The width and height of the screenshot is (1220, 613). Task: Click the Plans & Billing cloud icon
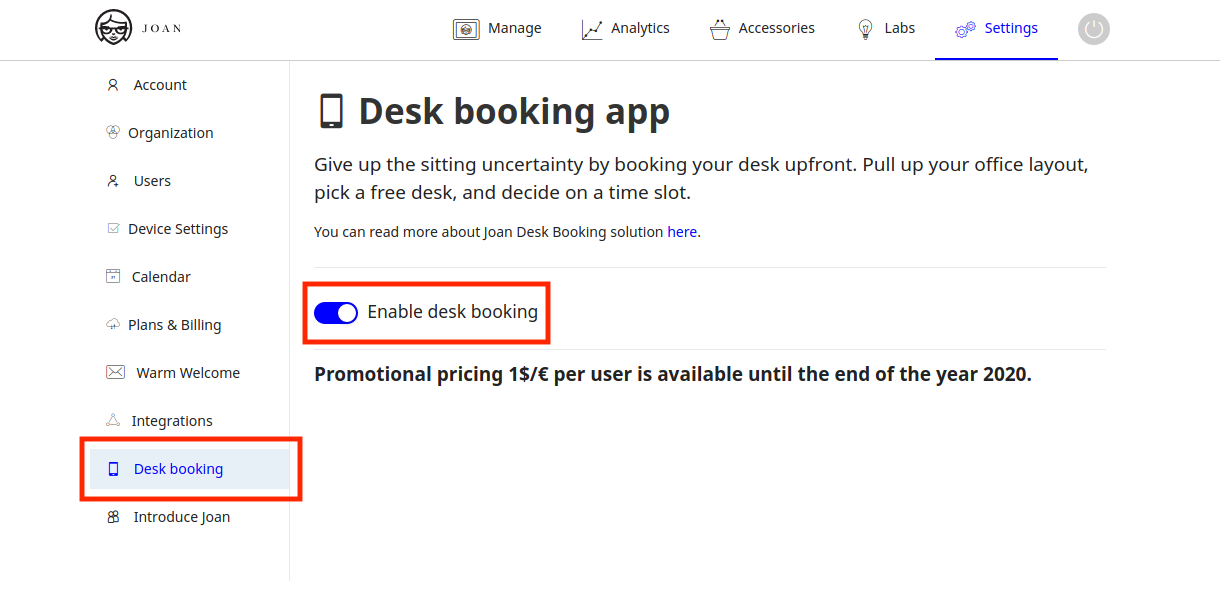[113, 324]
